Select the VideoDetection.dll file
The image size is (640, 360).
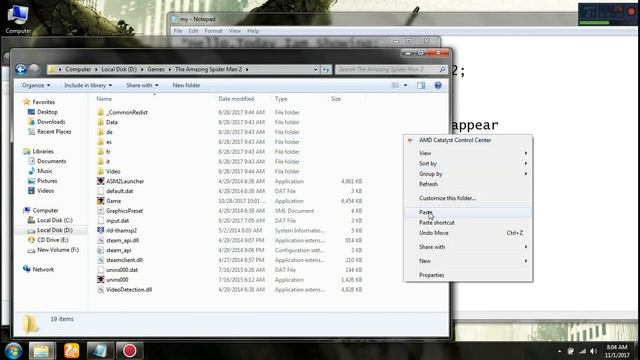124,290
